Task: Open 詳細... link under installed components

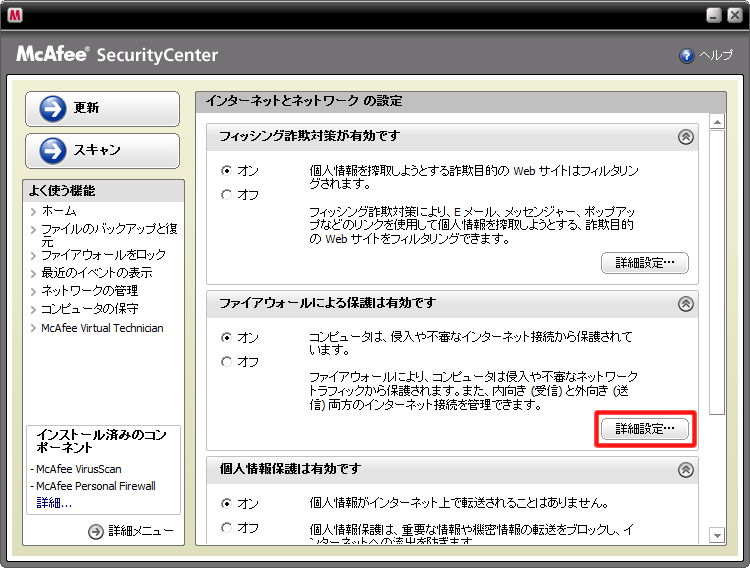Action: (x=54, y=503)
